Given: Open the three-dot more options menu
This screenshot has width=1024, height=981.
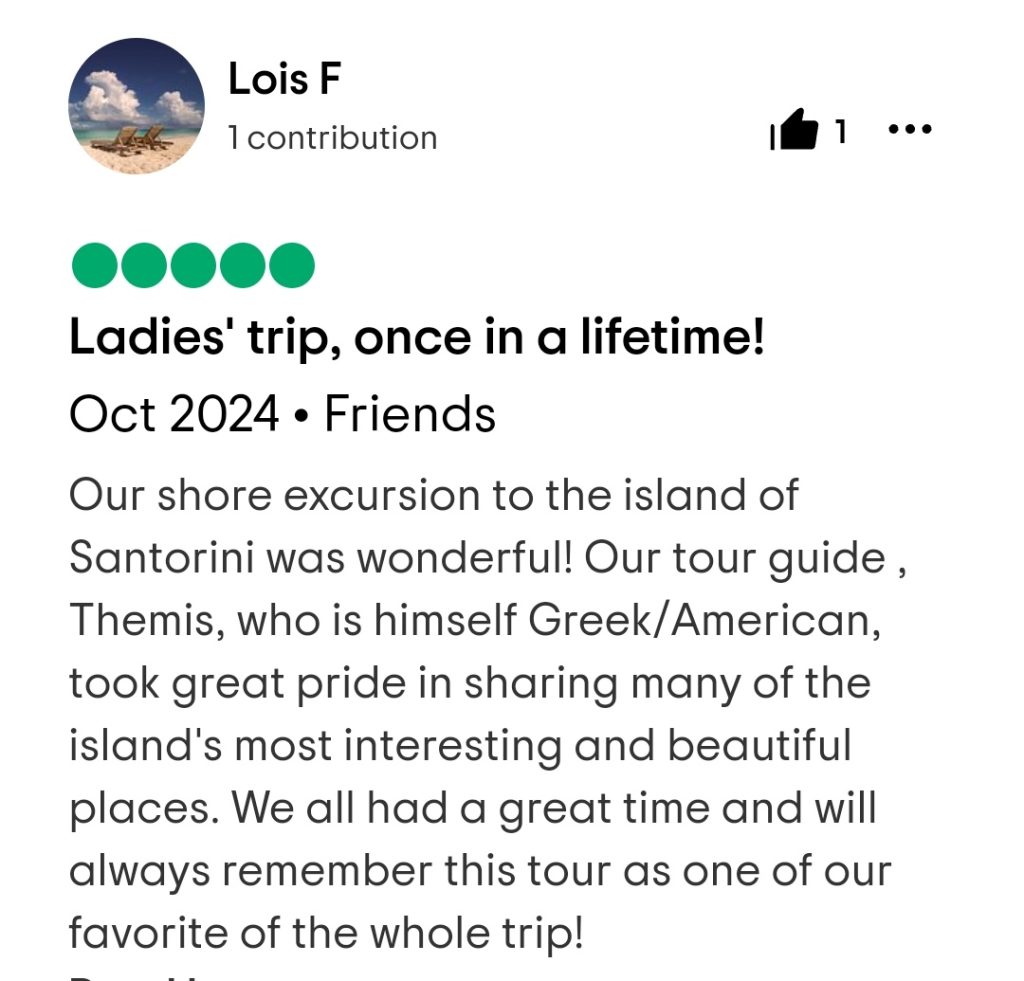Looking at the screenshot, I should 910,129.
